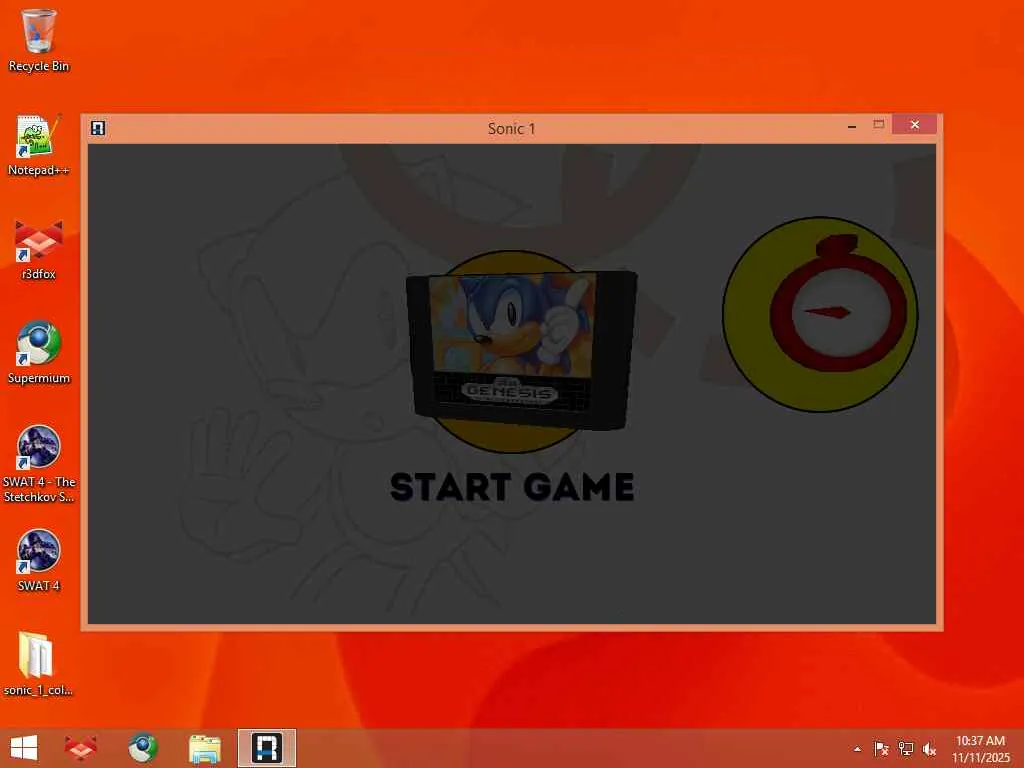Click the Supermium taskbar icon
Screen dimensions: 1024x768
pos(142,748)
